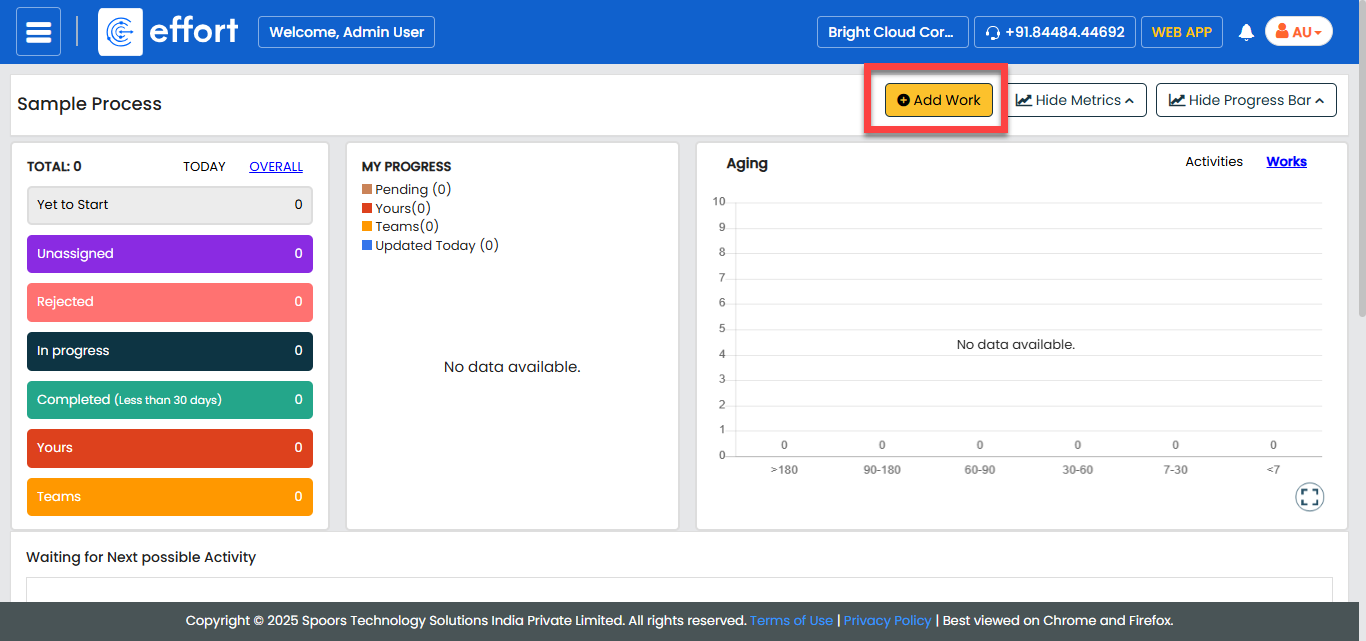Click the effort logo icon
1366x641 pixels.
[x=120, y=32]
